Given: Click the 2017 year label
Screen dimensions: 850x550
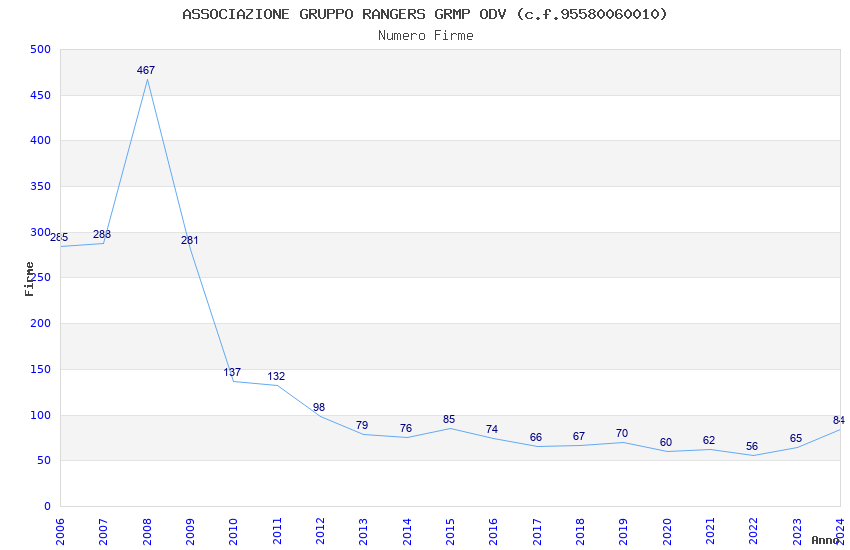Looking at the screenshot, I should (x=537, y=532).
